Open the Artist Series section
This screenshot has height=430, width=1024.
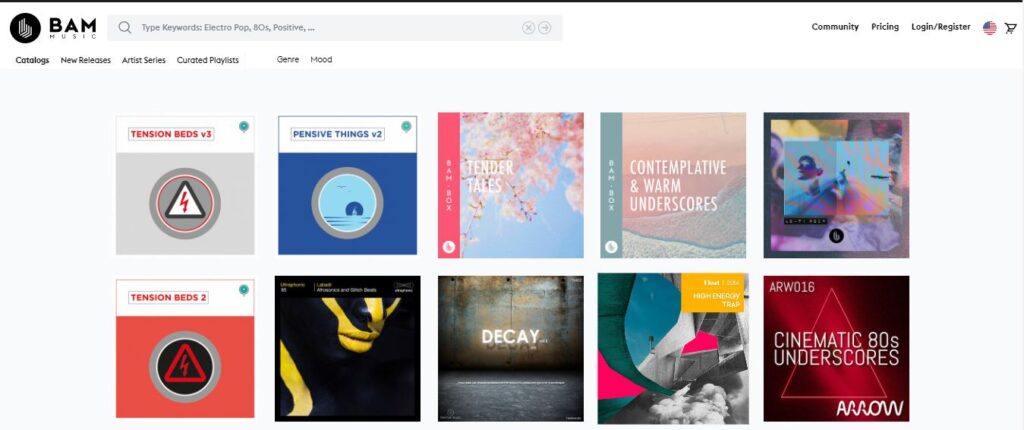point(144,60)
